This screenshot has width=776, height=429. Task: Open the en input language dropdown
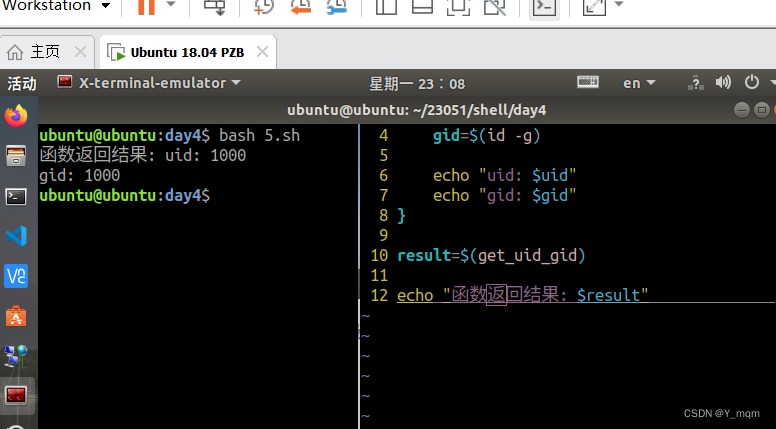point(639,83)
